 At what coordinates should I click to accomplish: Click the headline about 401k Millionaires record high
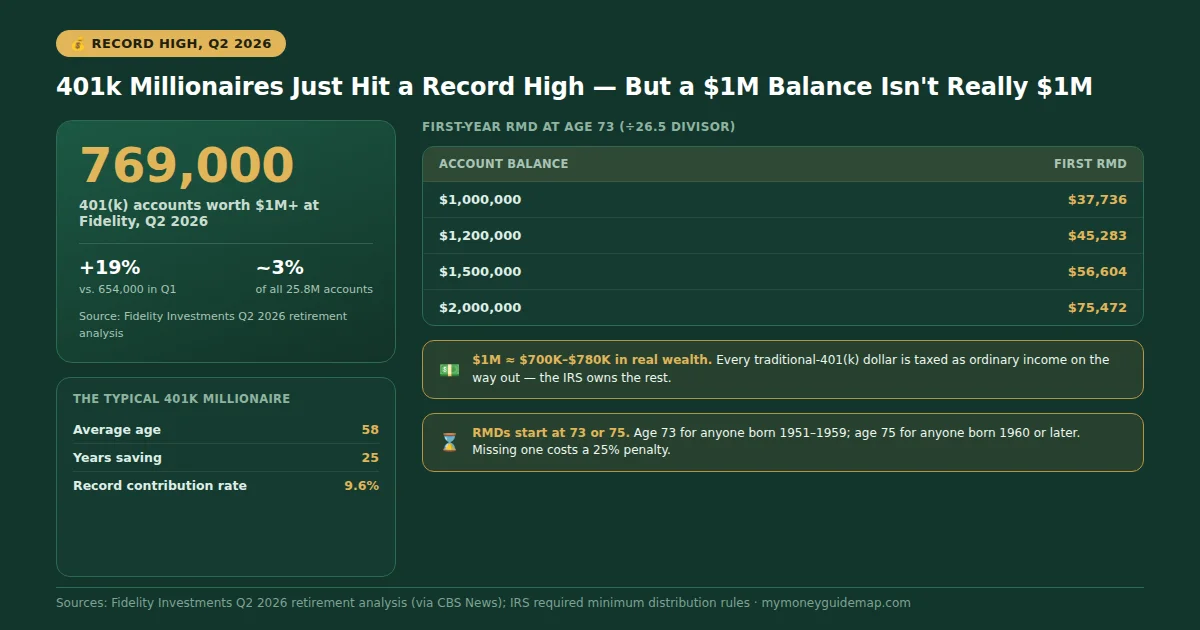click(574, 87)
